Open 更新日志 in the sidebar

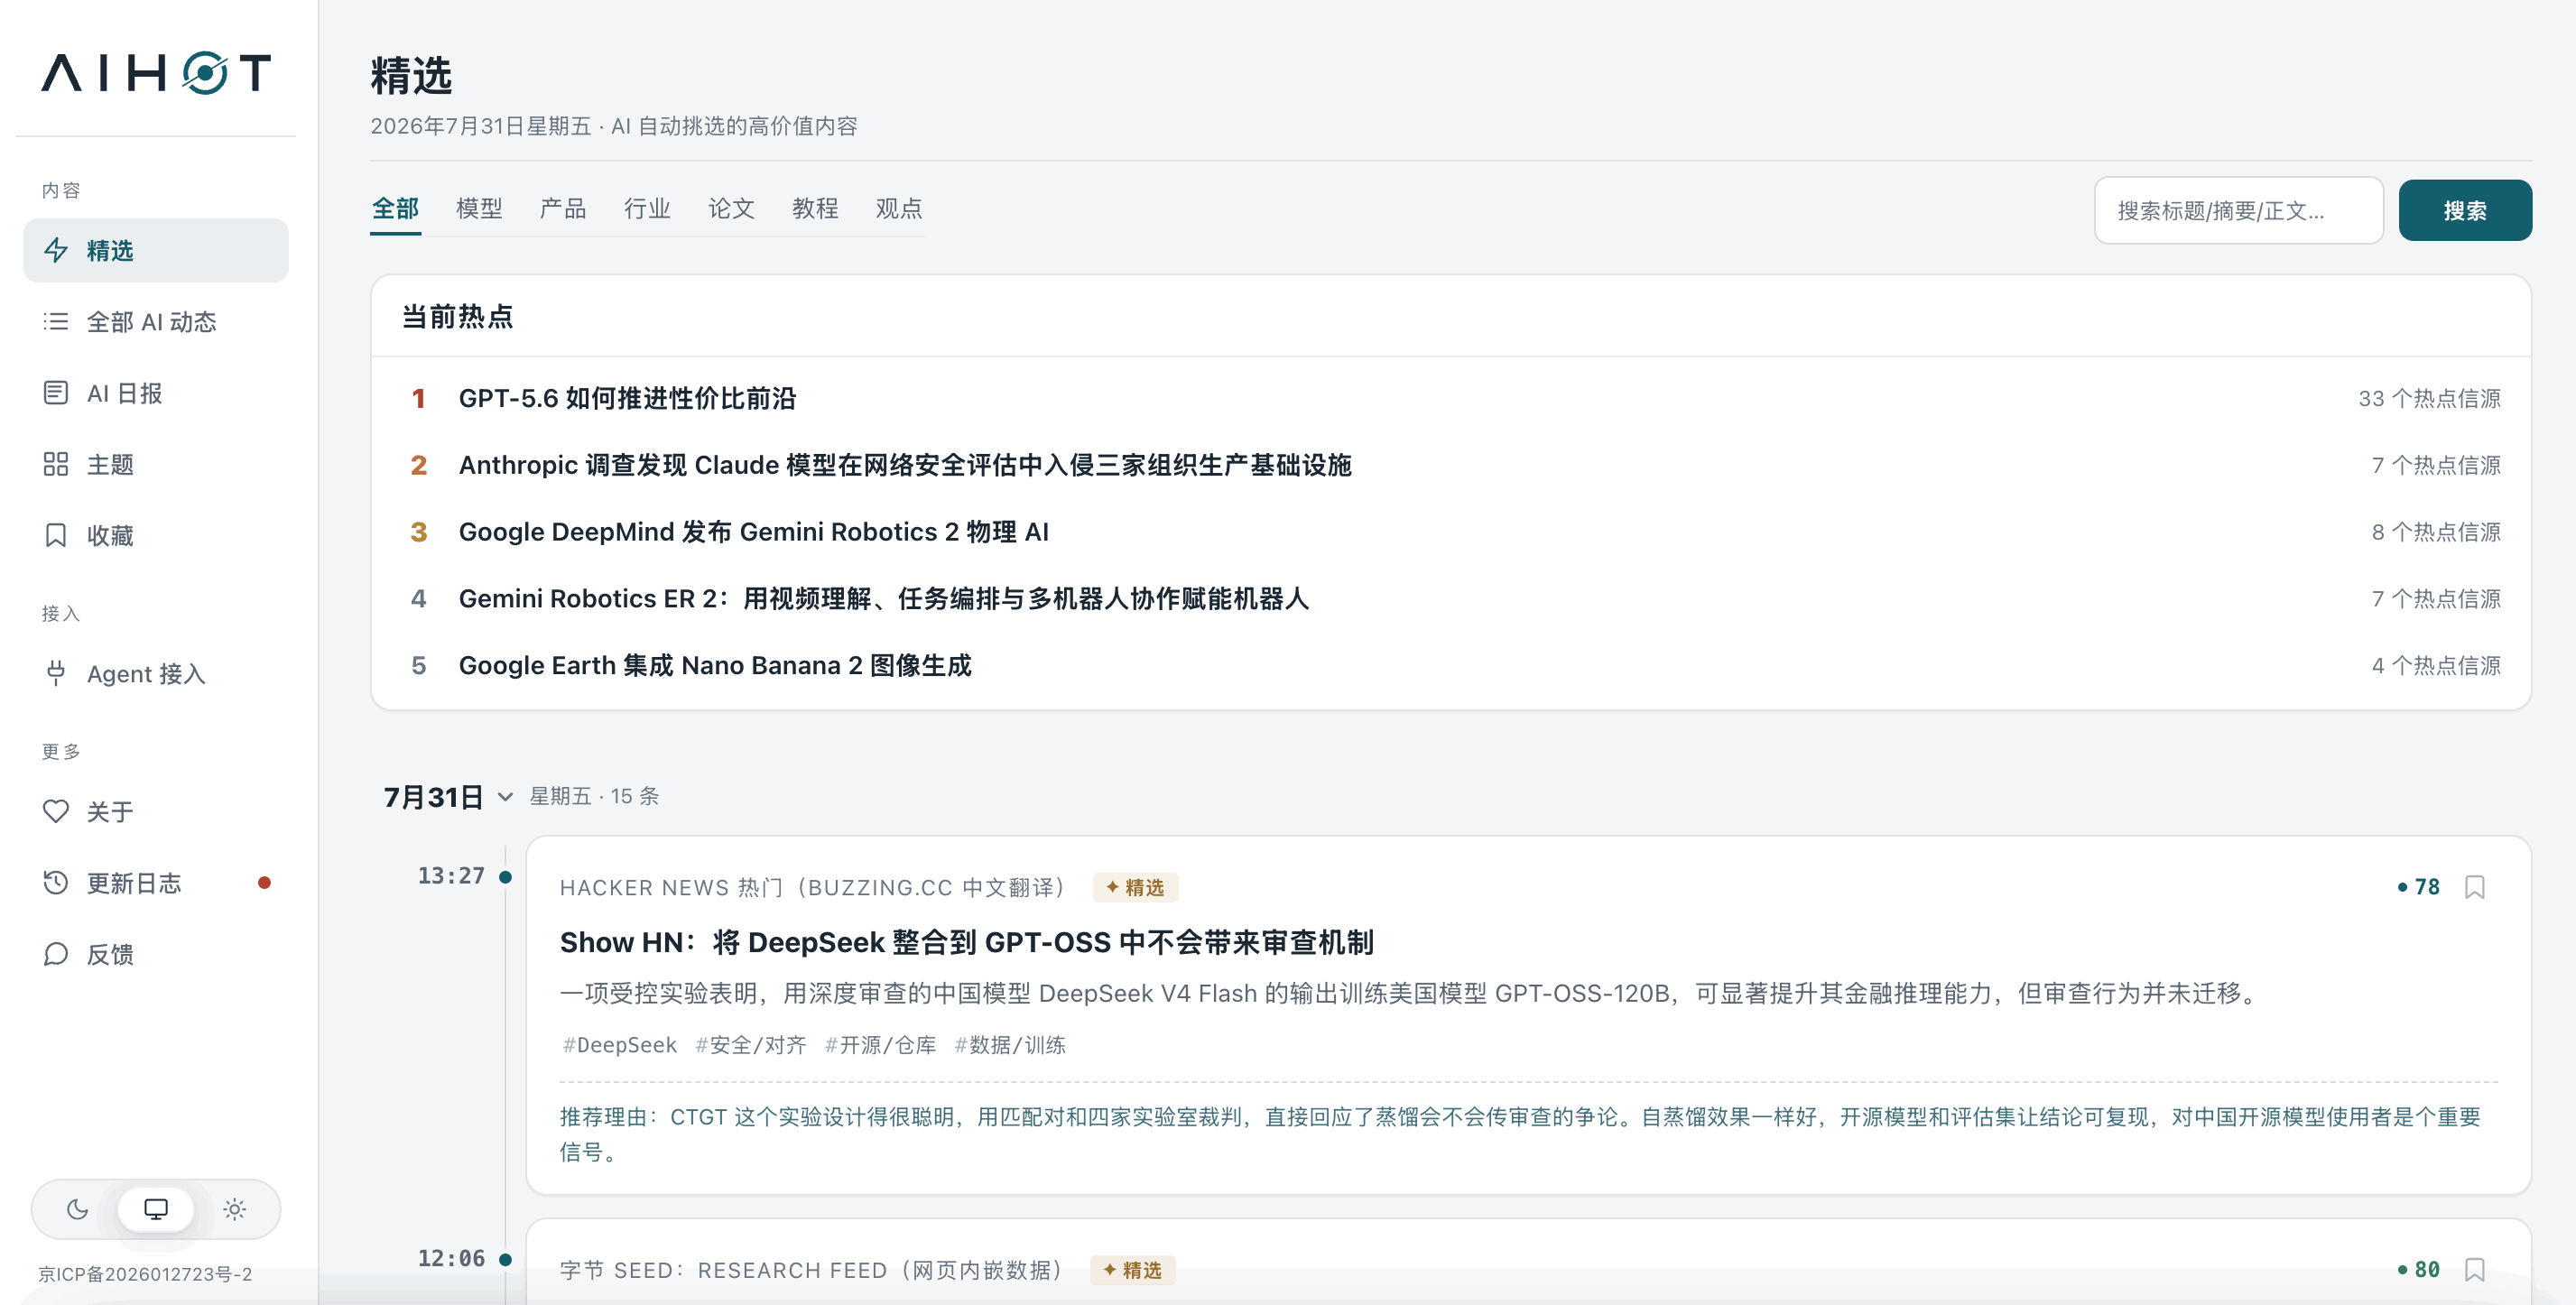click(156, 883)
